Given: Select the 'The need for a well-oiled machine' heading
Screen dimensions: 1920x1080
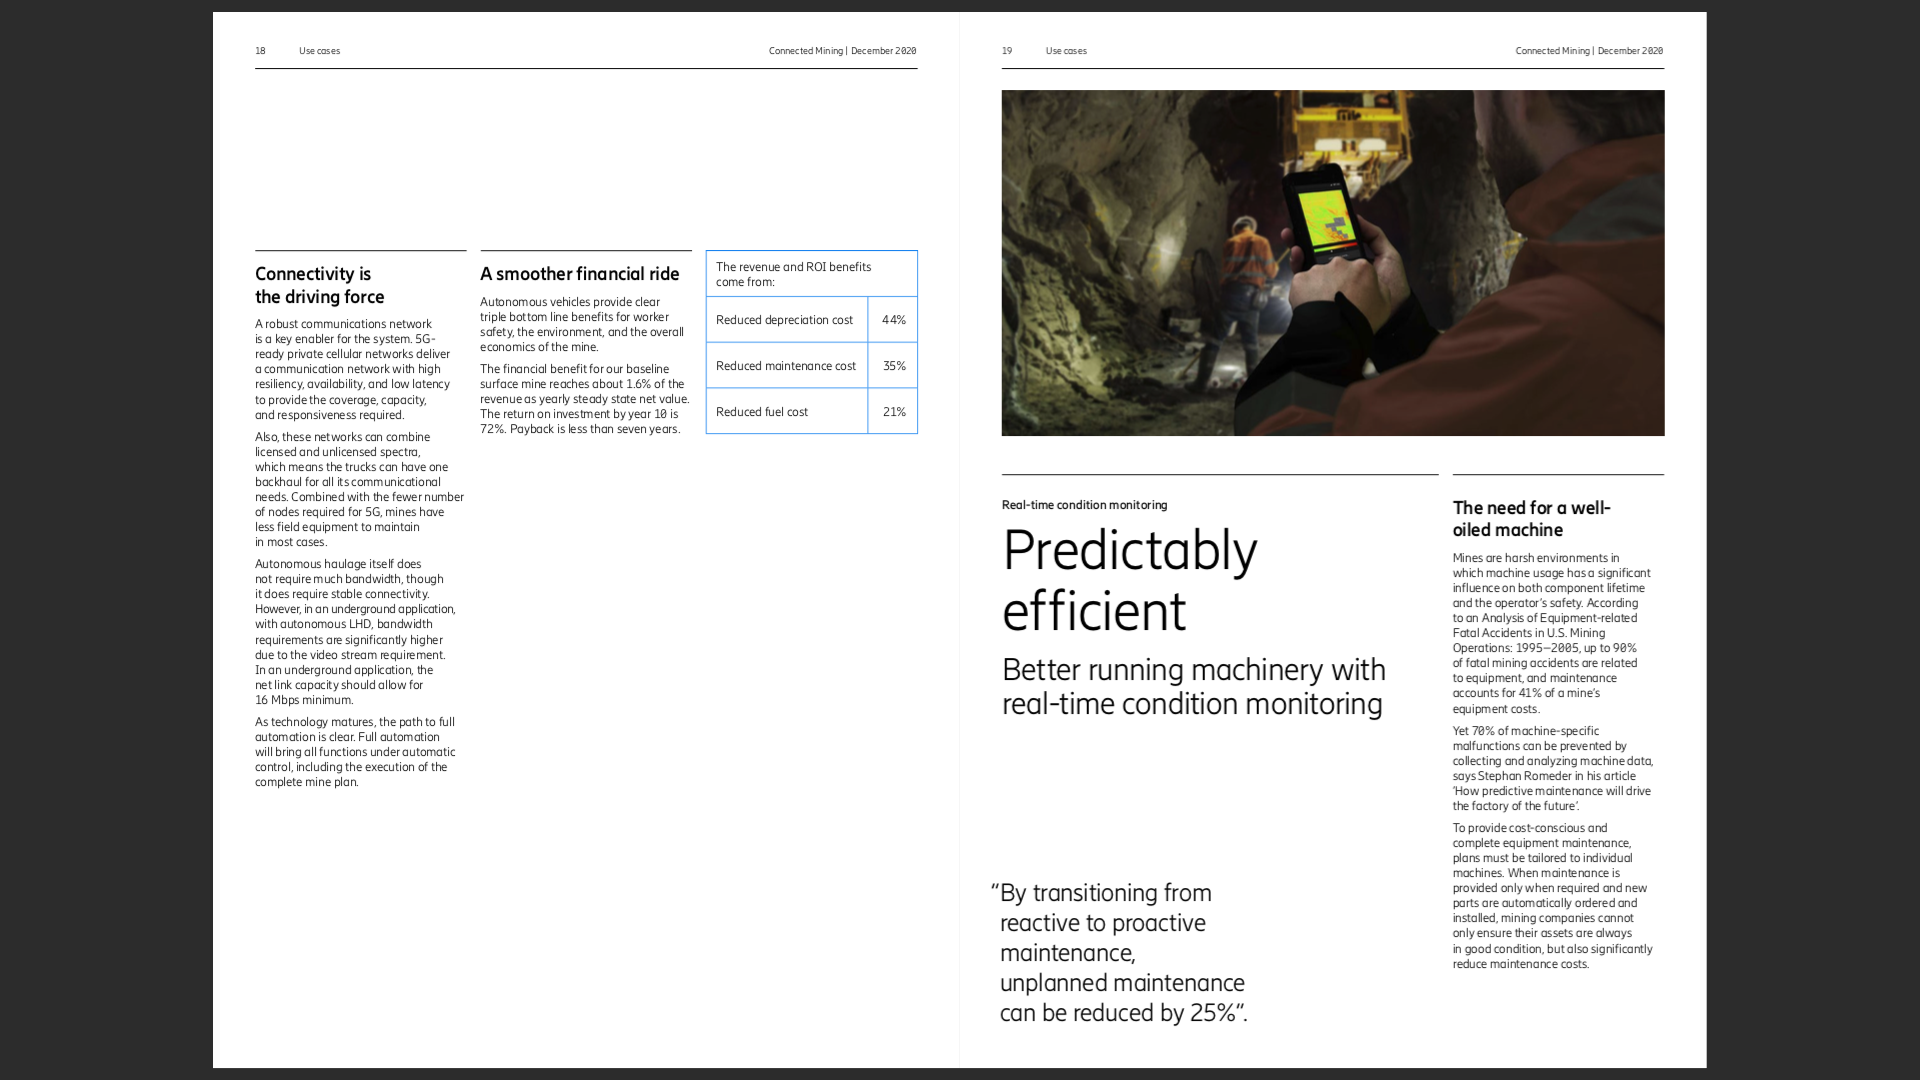Looking at the screenshot, I should coord(1532,519).
